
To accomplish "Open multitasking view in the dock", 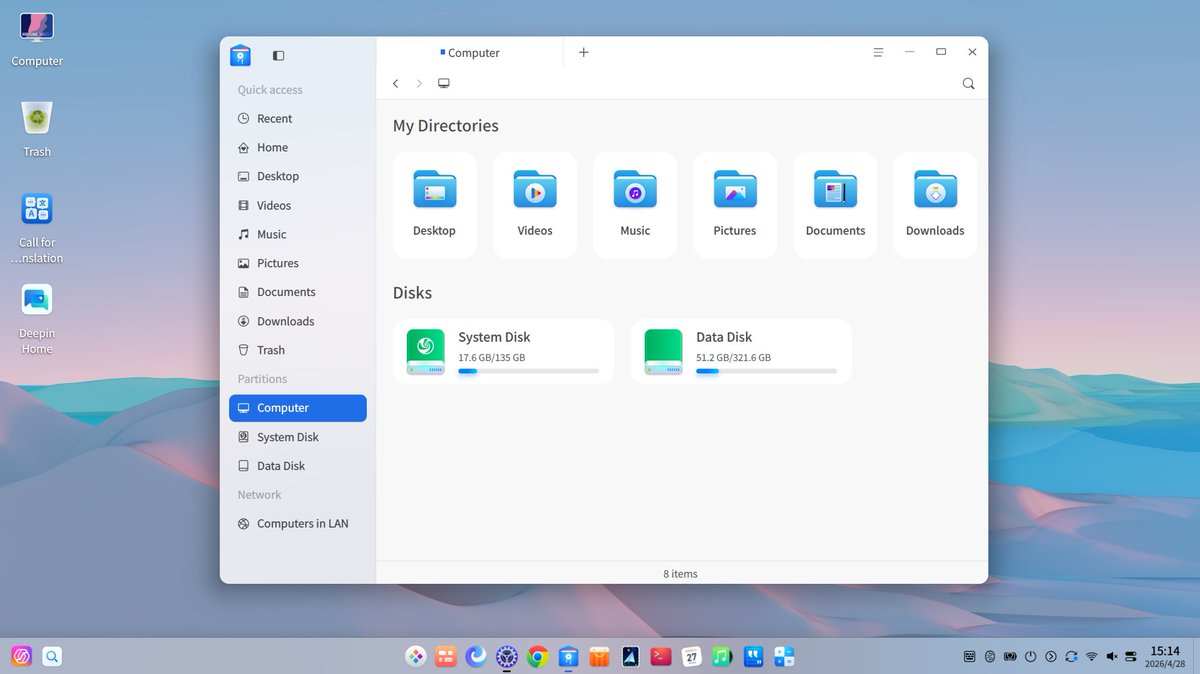I will 446,656.
